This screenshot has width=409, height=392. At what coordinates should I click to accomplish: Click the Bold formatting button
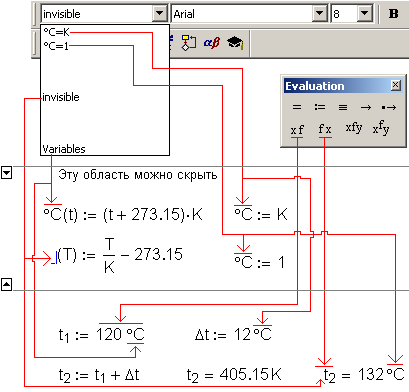tap(394, 14)
